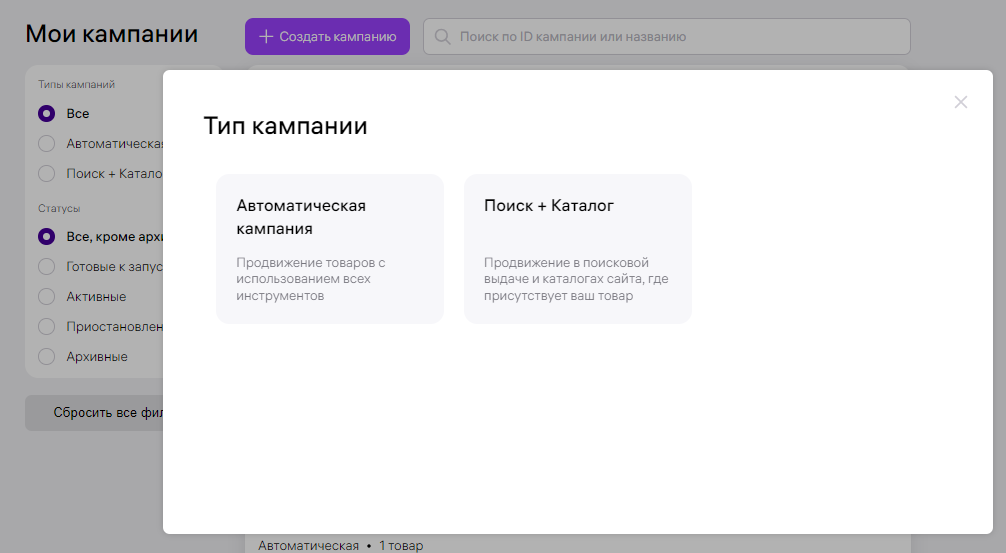Click the Сбросить все фильтры button

94,413
